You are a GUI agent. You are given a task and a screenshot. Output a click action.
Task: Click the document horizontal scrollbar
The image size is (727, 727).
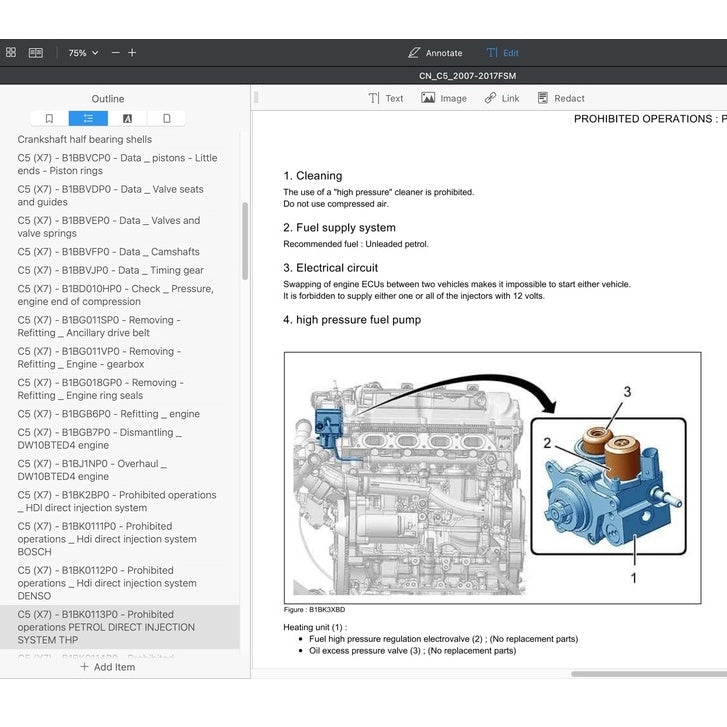(649, 674)
